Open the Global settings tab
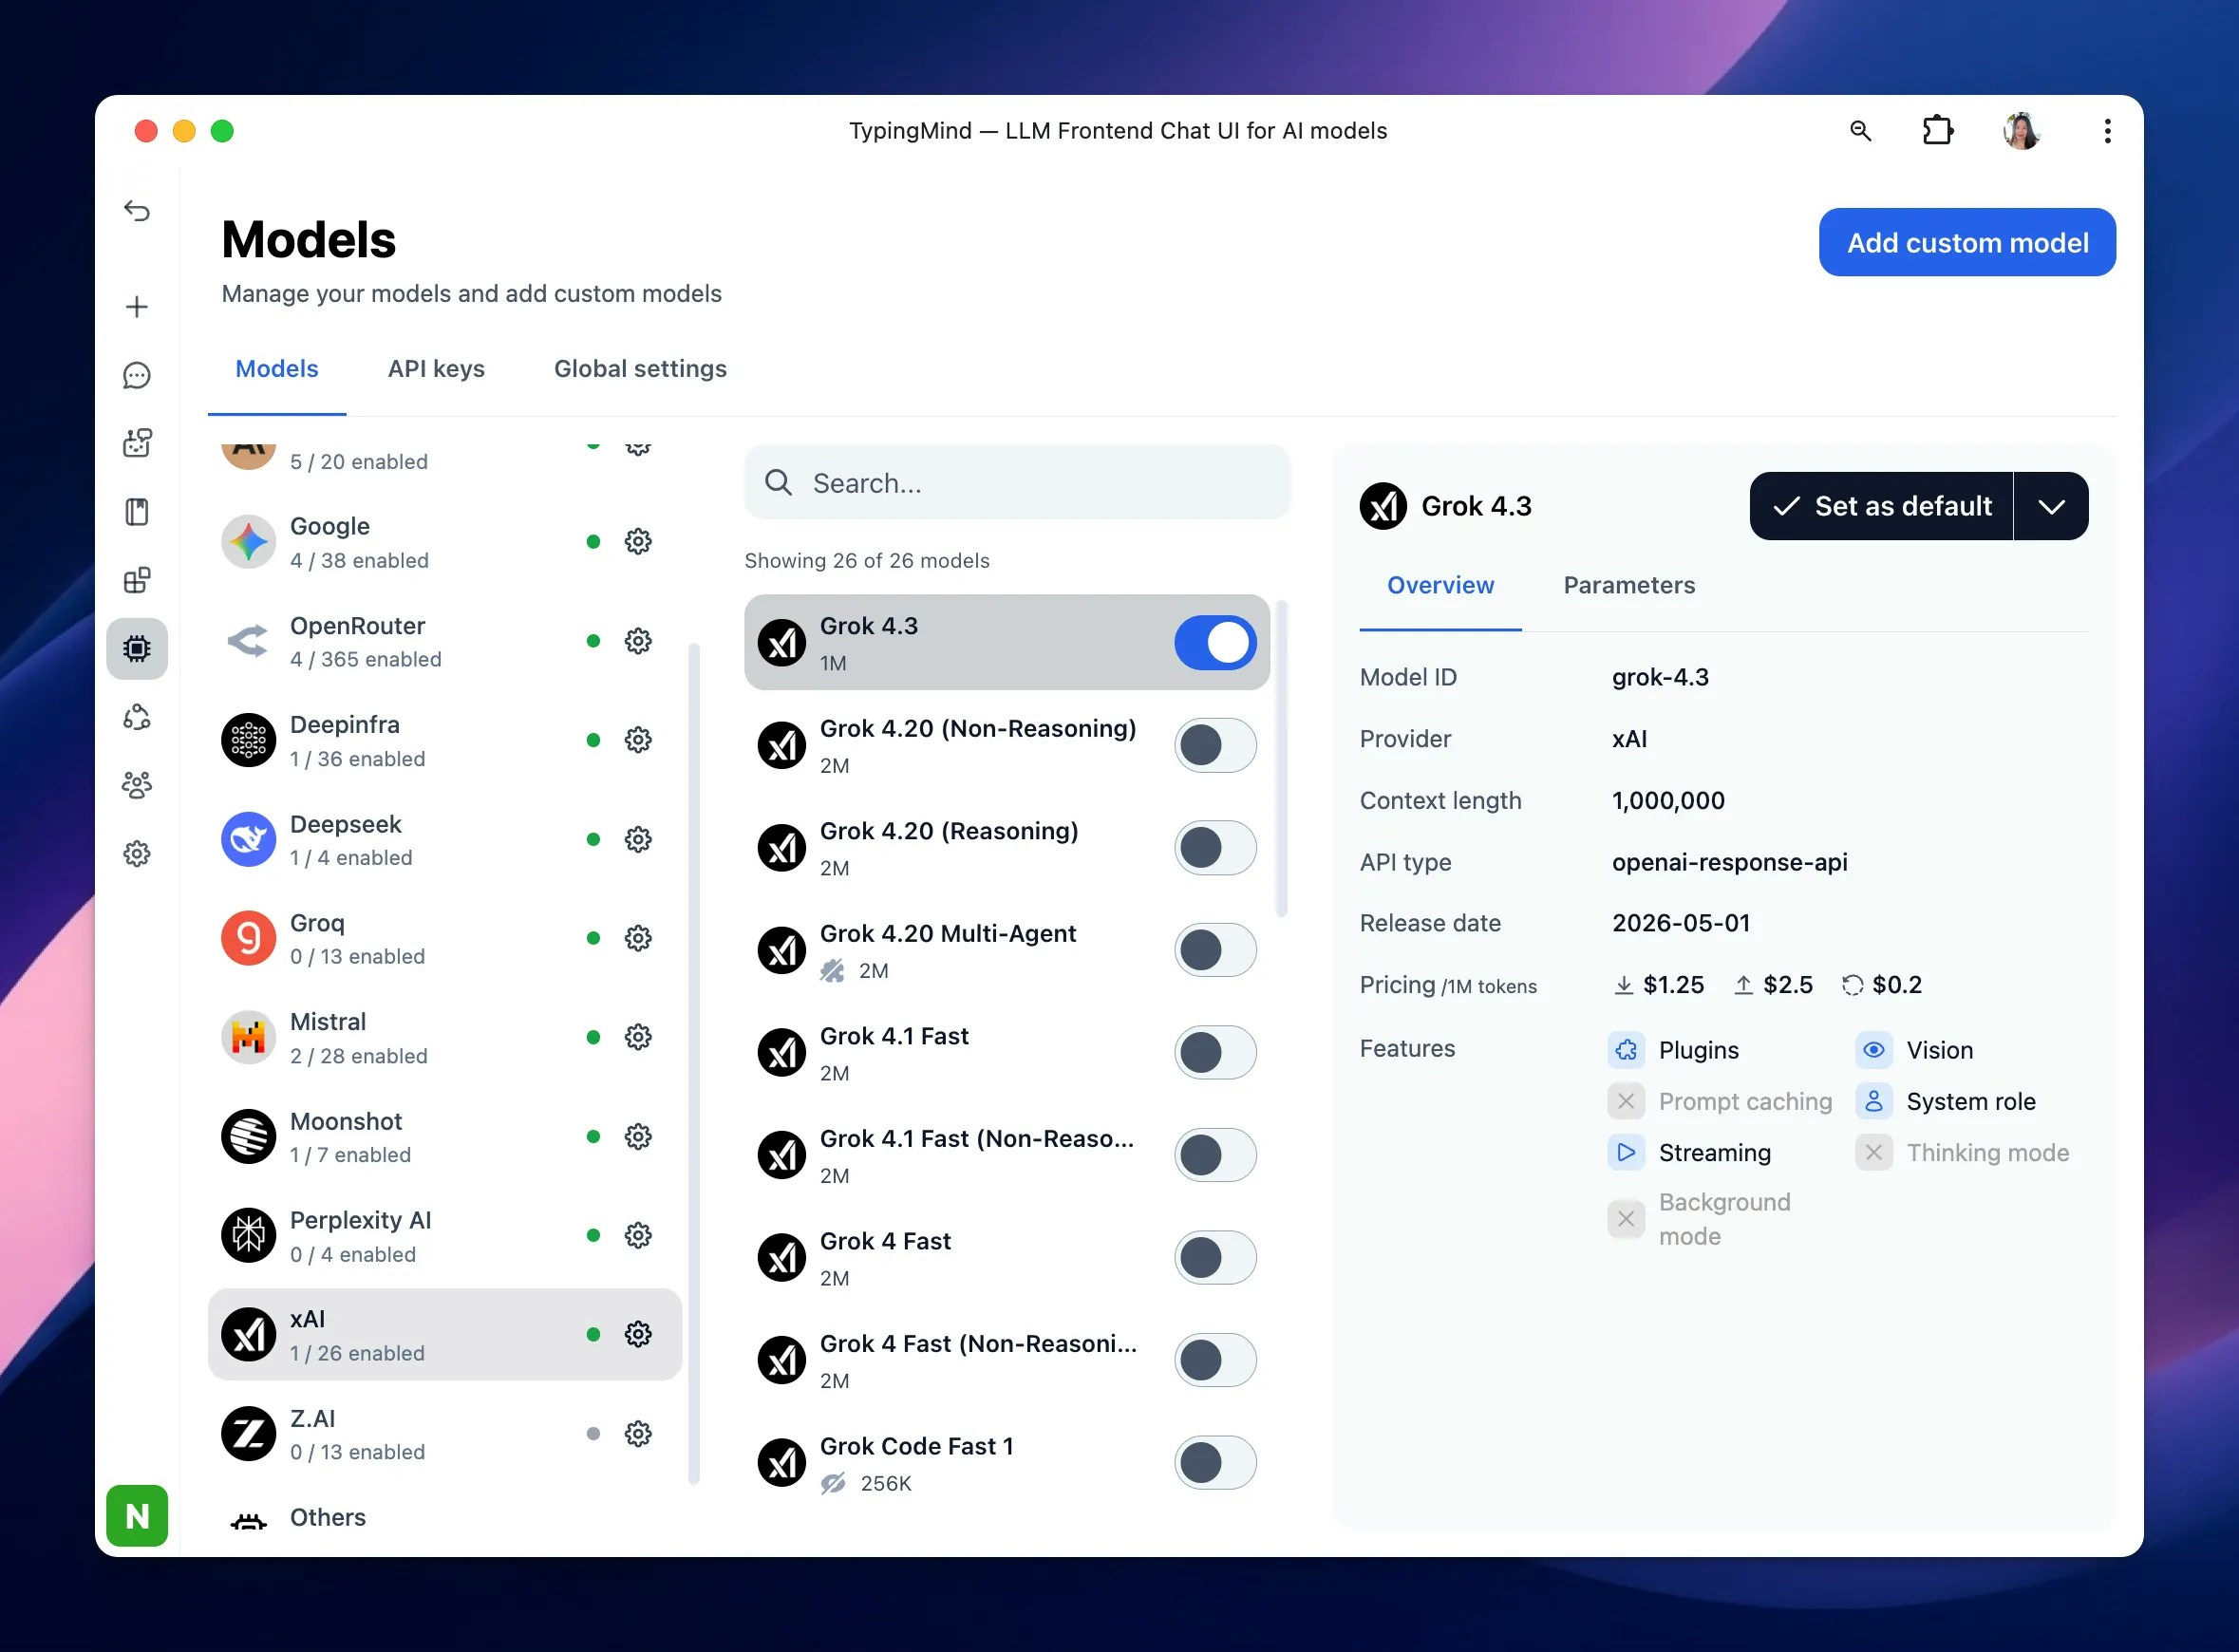The width and height of the screenshot is (2239, 1652). [640, 369]
